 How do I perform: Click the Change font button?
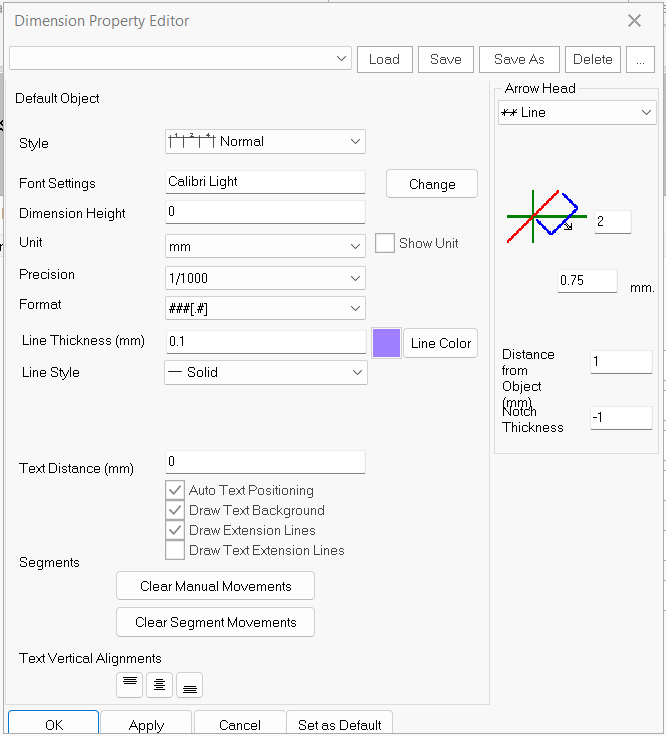pos(432,184)
